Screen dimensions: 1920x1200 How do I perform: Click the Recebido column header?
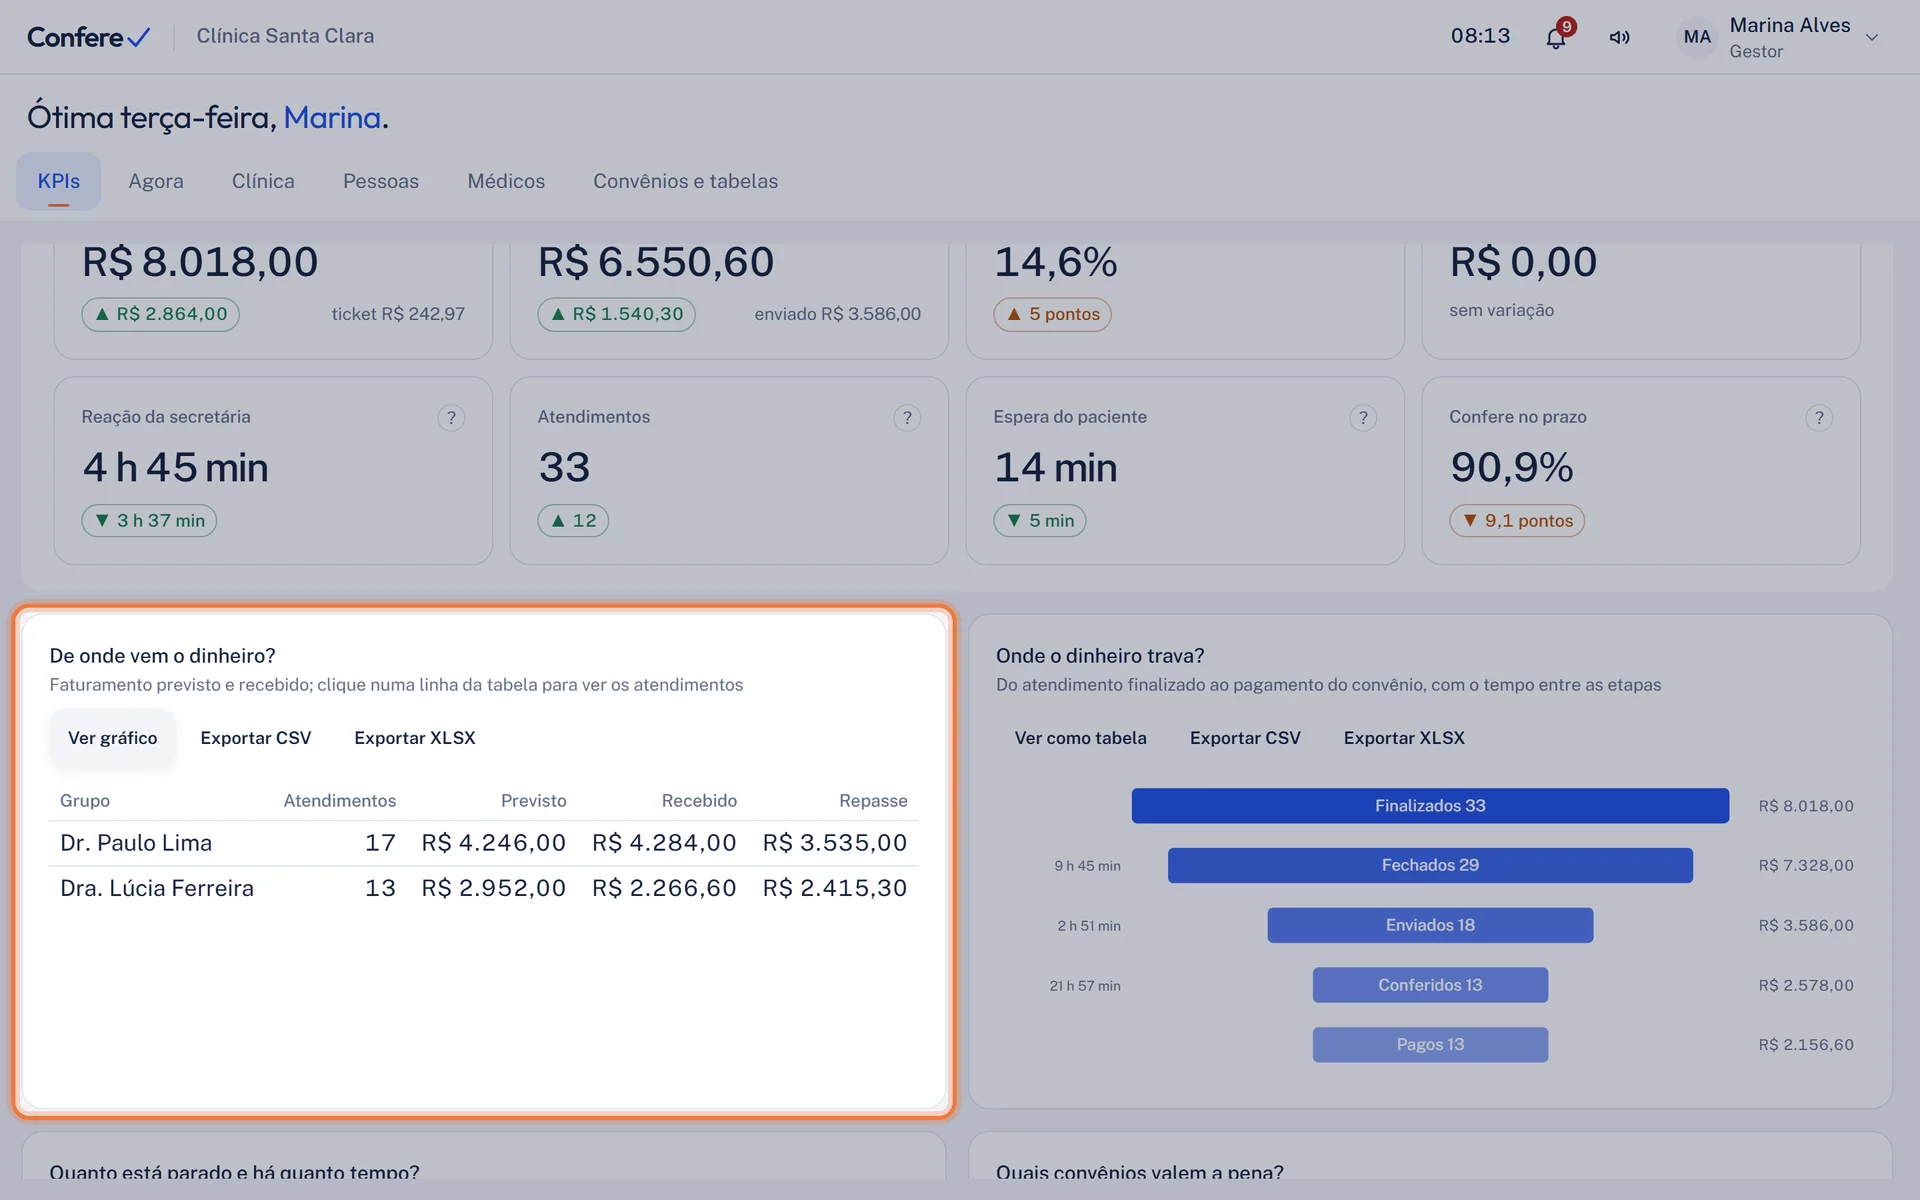point(699,801)
